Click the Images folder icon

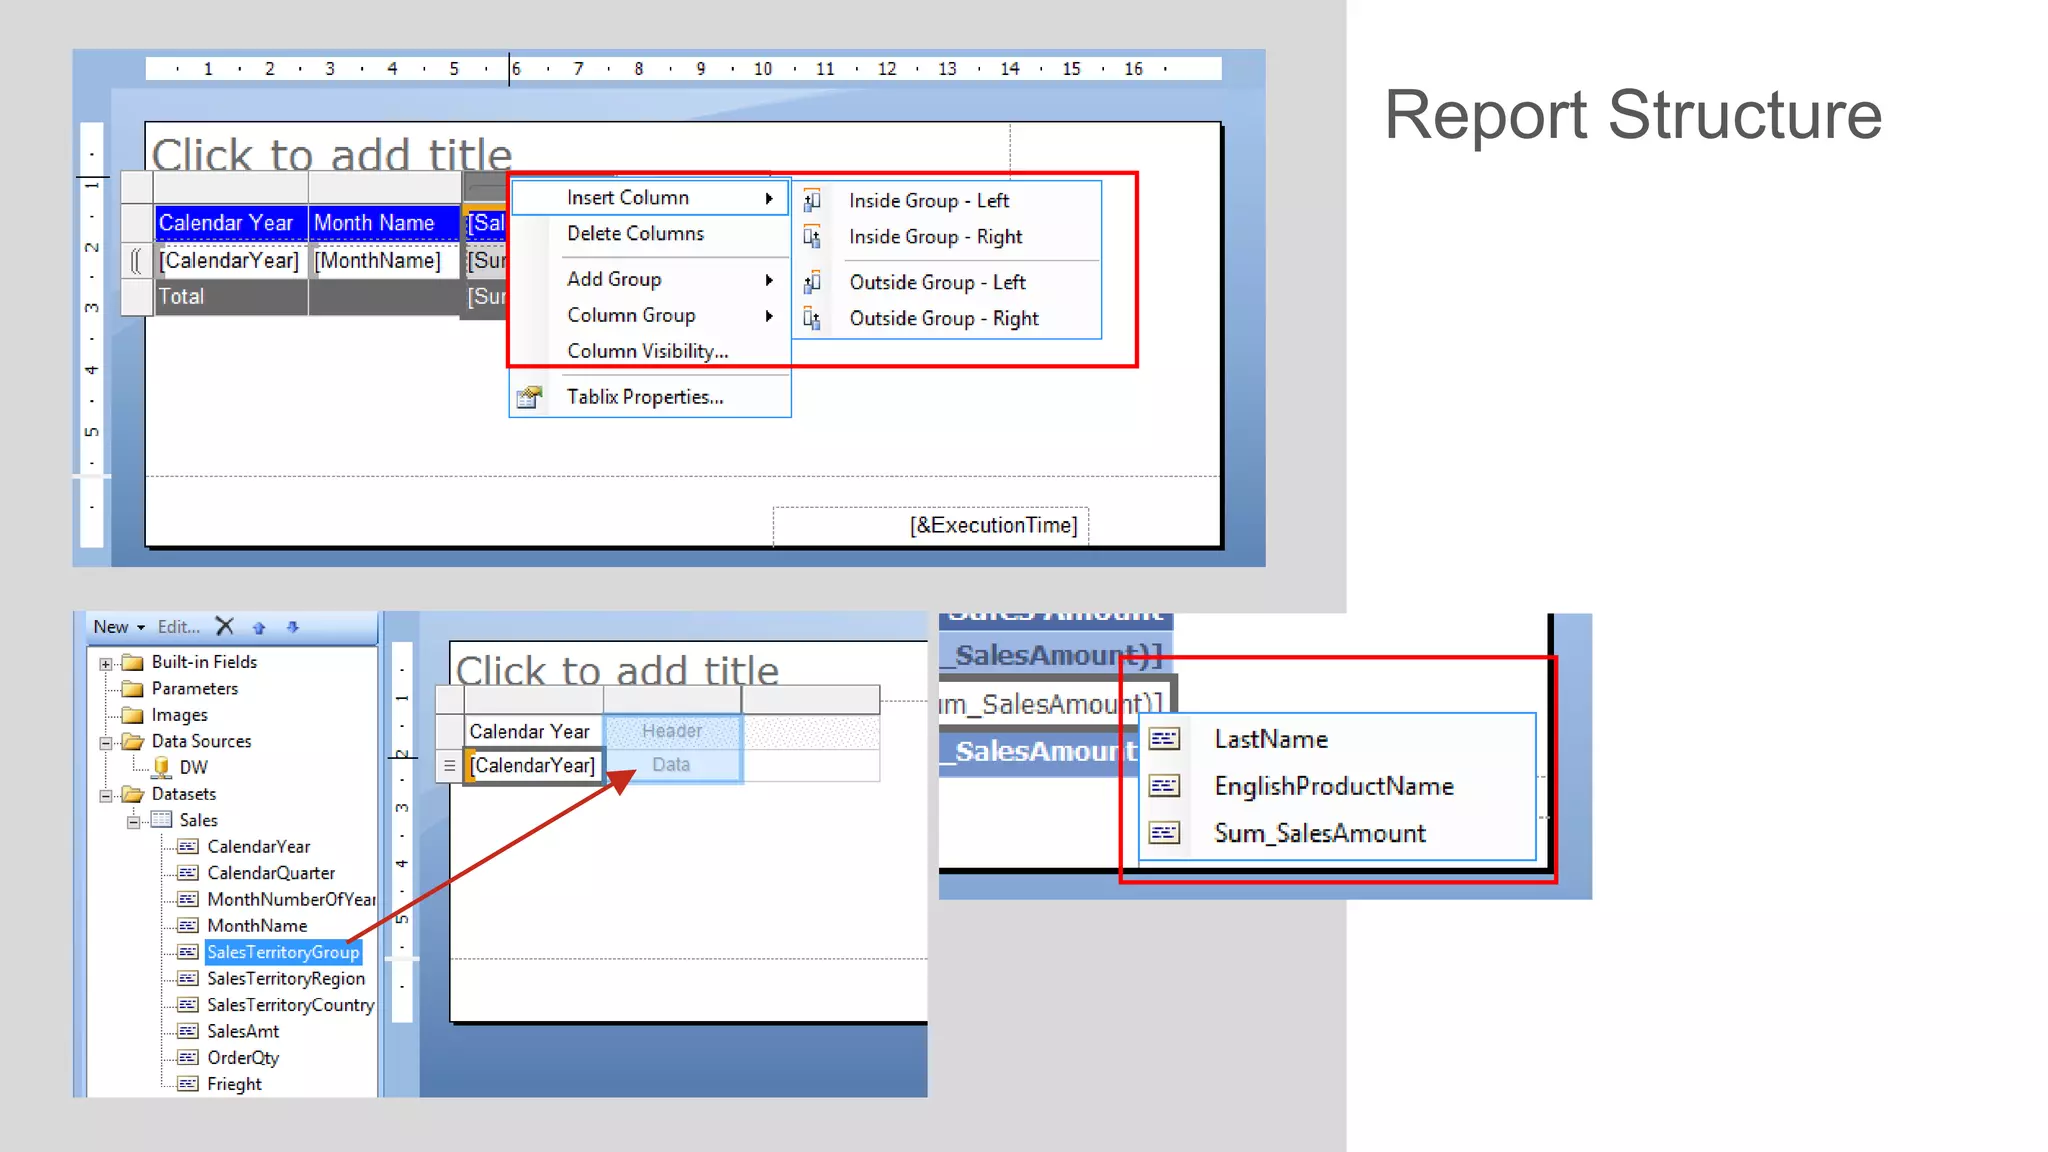click(x=133, y=715)
